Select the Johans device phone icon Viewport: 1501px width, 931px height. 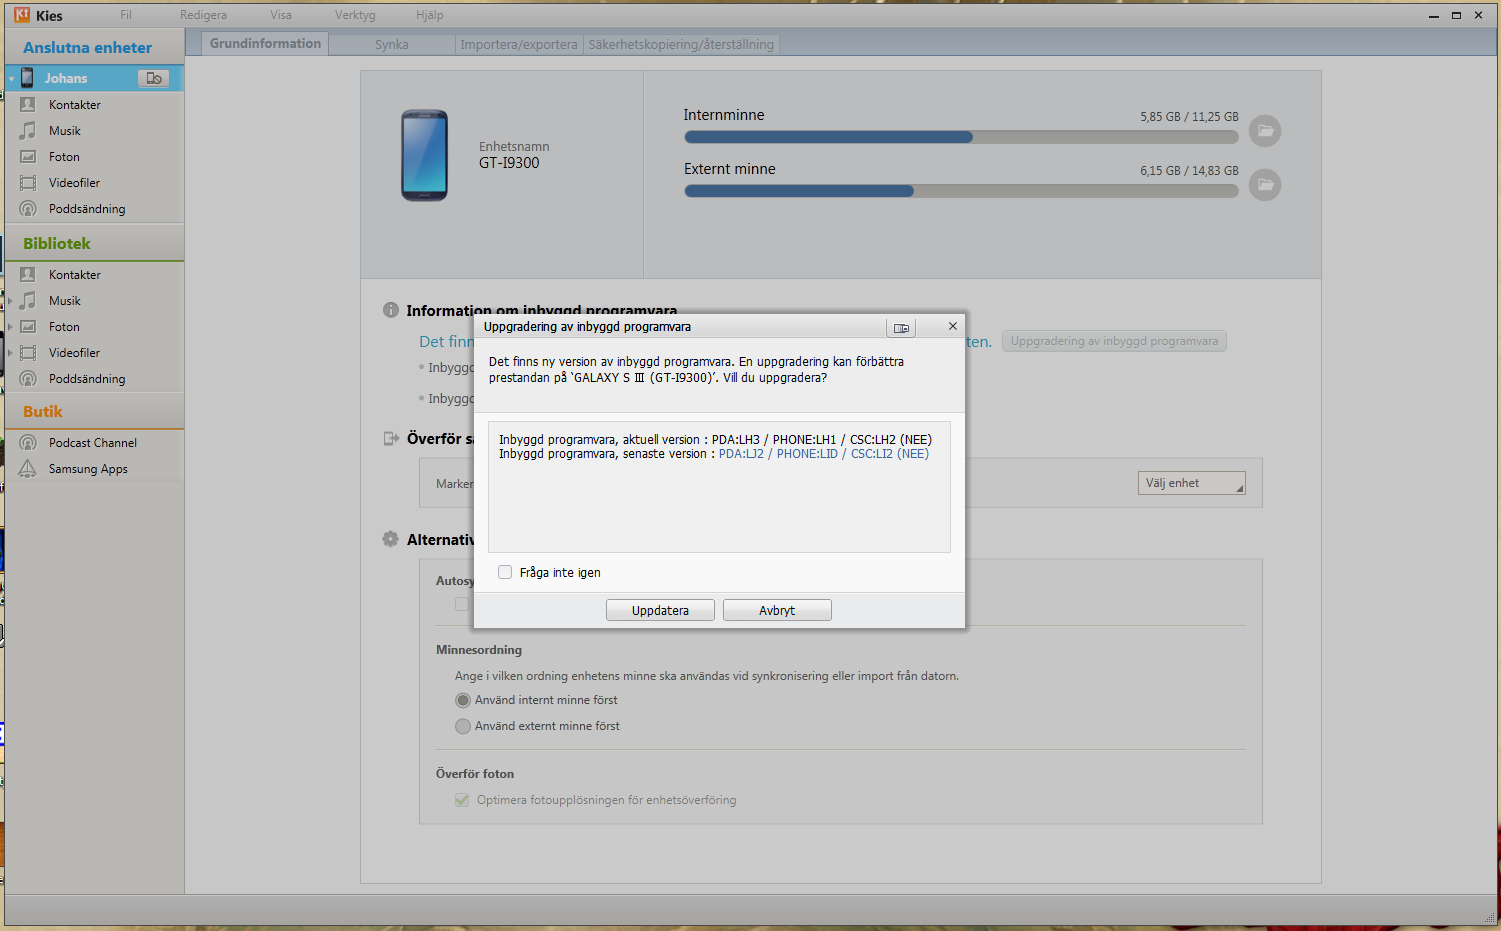[x=27, y=78]
